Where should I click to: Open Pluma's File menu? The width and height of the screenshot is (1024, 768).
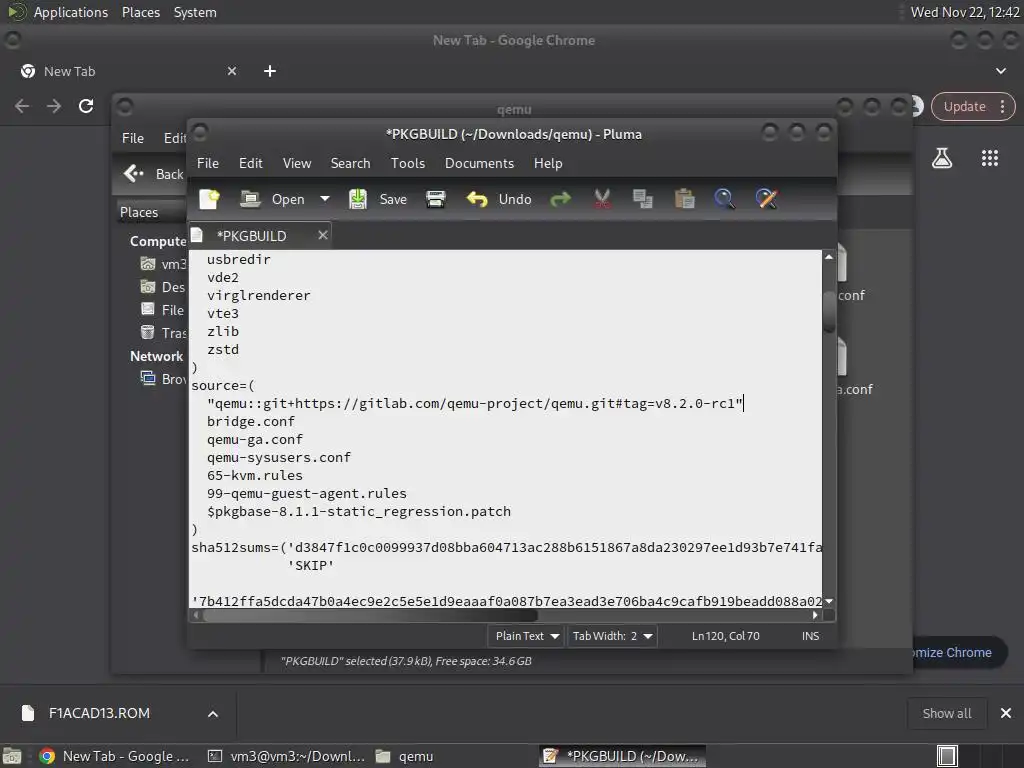pyautogui.click(x=208, y=163)
